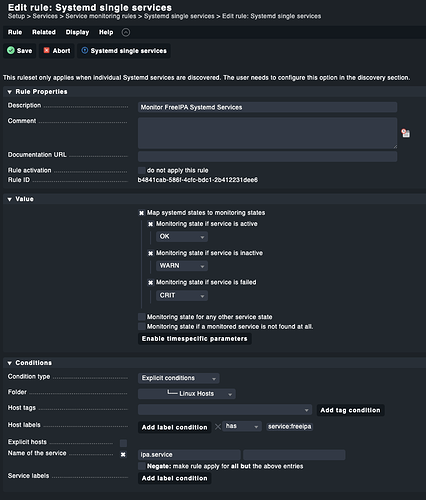The height and width of the screenshot is (500, 426).
Task: Click the Systemd single services back icon
Action: [85, 50]
